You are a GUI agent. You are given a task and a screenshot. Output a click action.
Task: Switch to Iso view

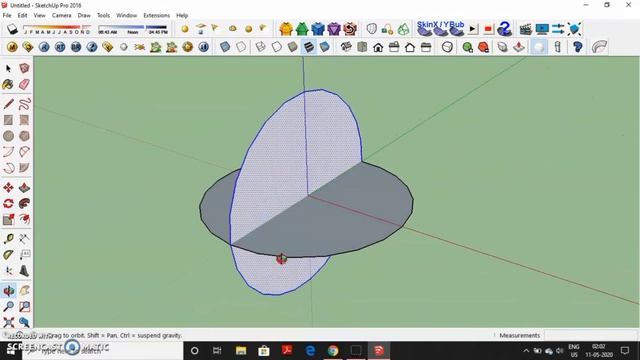tap(346, 47)
